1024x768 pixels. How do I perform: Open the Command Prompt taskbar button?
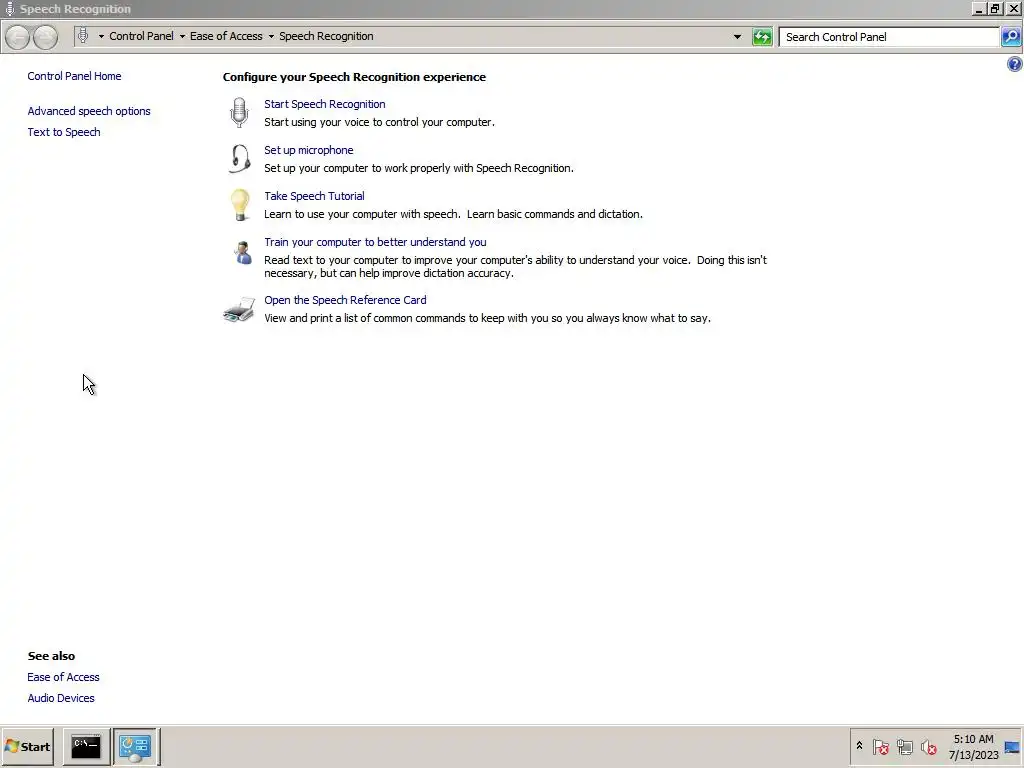click(86, 746)
